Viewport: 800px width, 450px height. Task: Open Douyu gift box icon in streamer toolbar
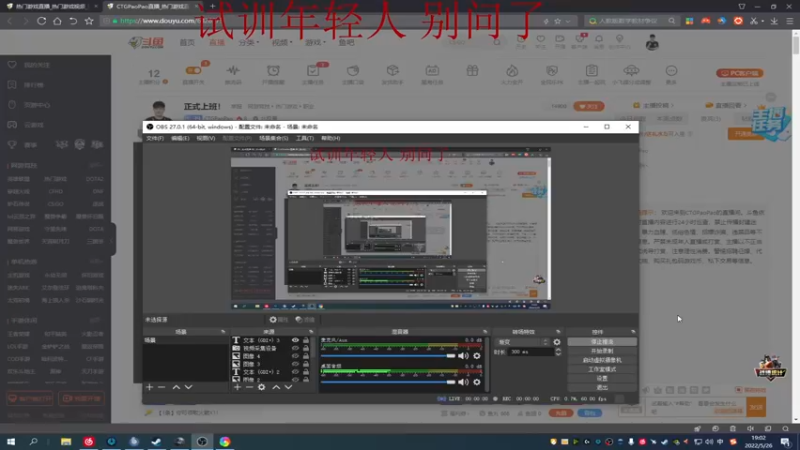[x=472, y=70]
